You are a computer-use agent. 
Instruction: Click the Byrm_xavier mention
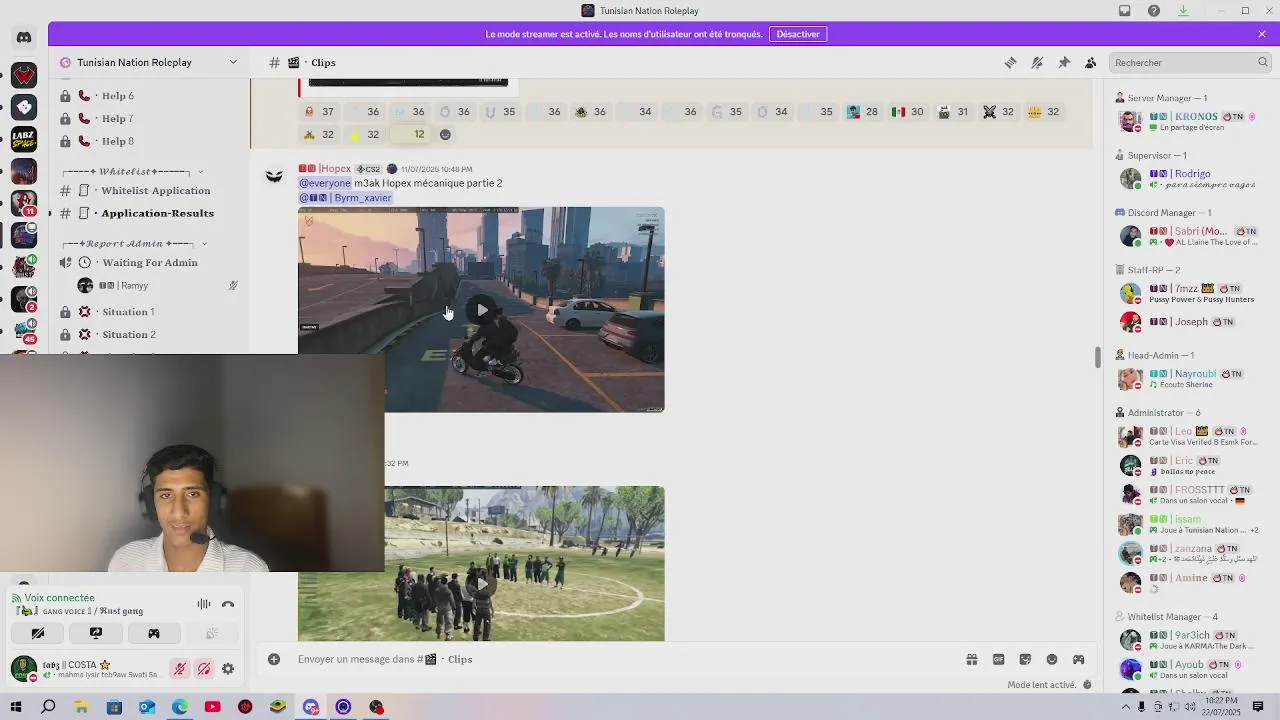pos(345,198)
